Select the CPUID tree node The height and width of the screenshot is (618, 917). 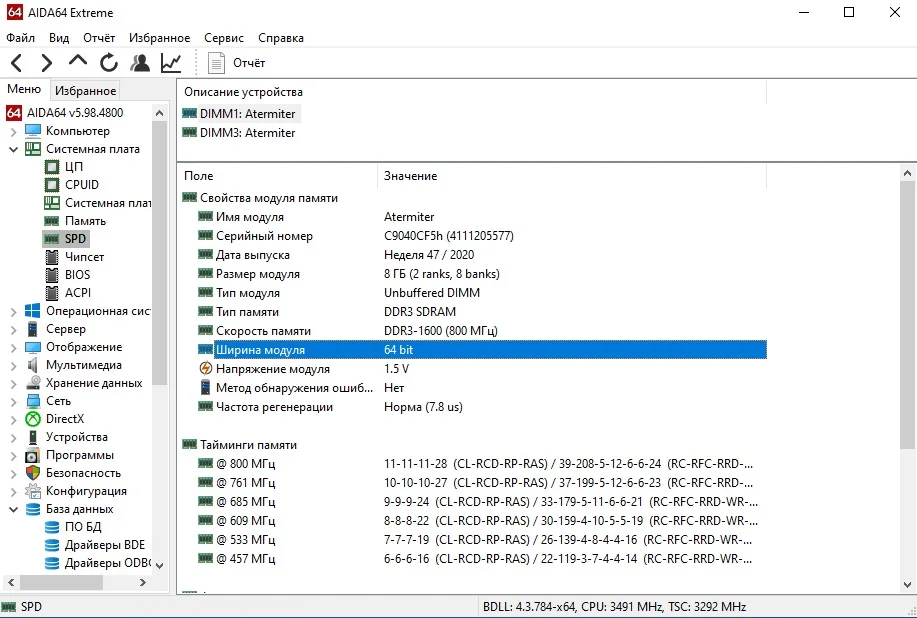coord(82,185)
